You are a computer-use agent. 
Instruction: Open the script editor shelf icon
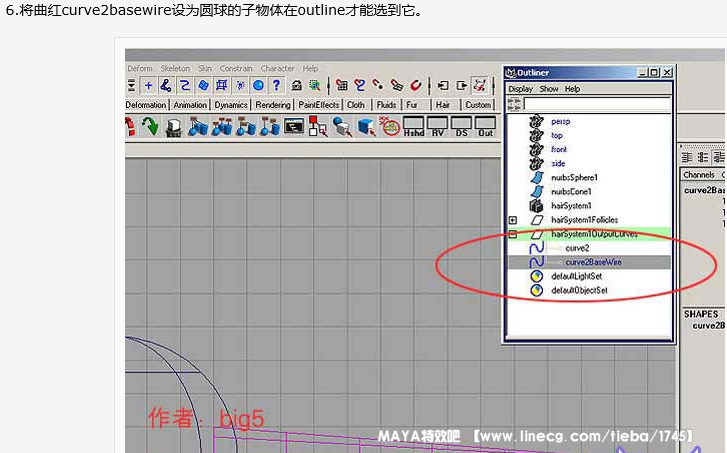(x=294, y=127)
